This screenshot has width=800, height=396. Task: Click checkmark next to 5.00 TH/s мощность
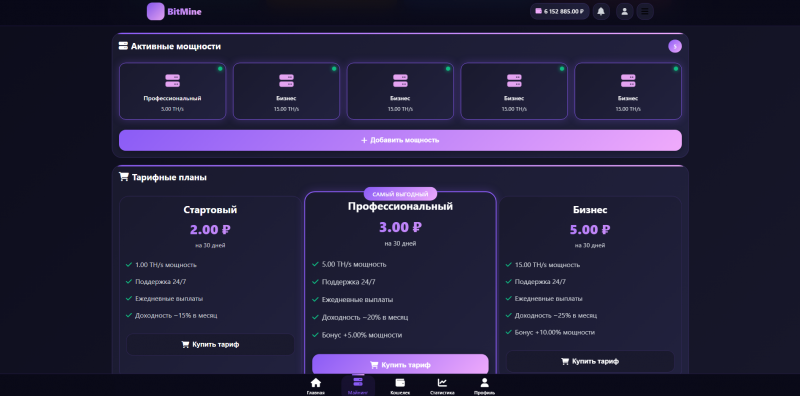tap(315, 264)
